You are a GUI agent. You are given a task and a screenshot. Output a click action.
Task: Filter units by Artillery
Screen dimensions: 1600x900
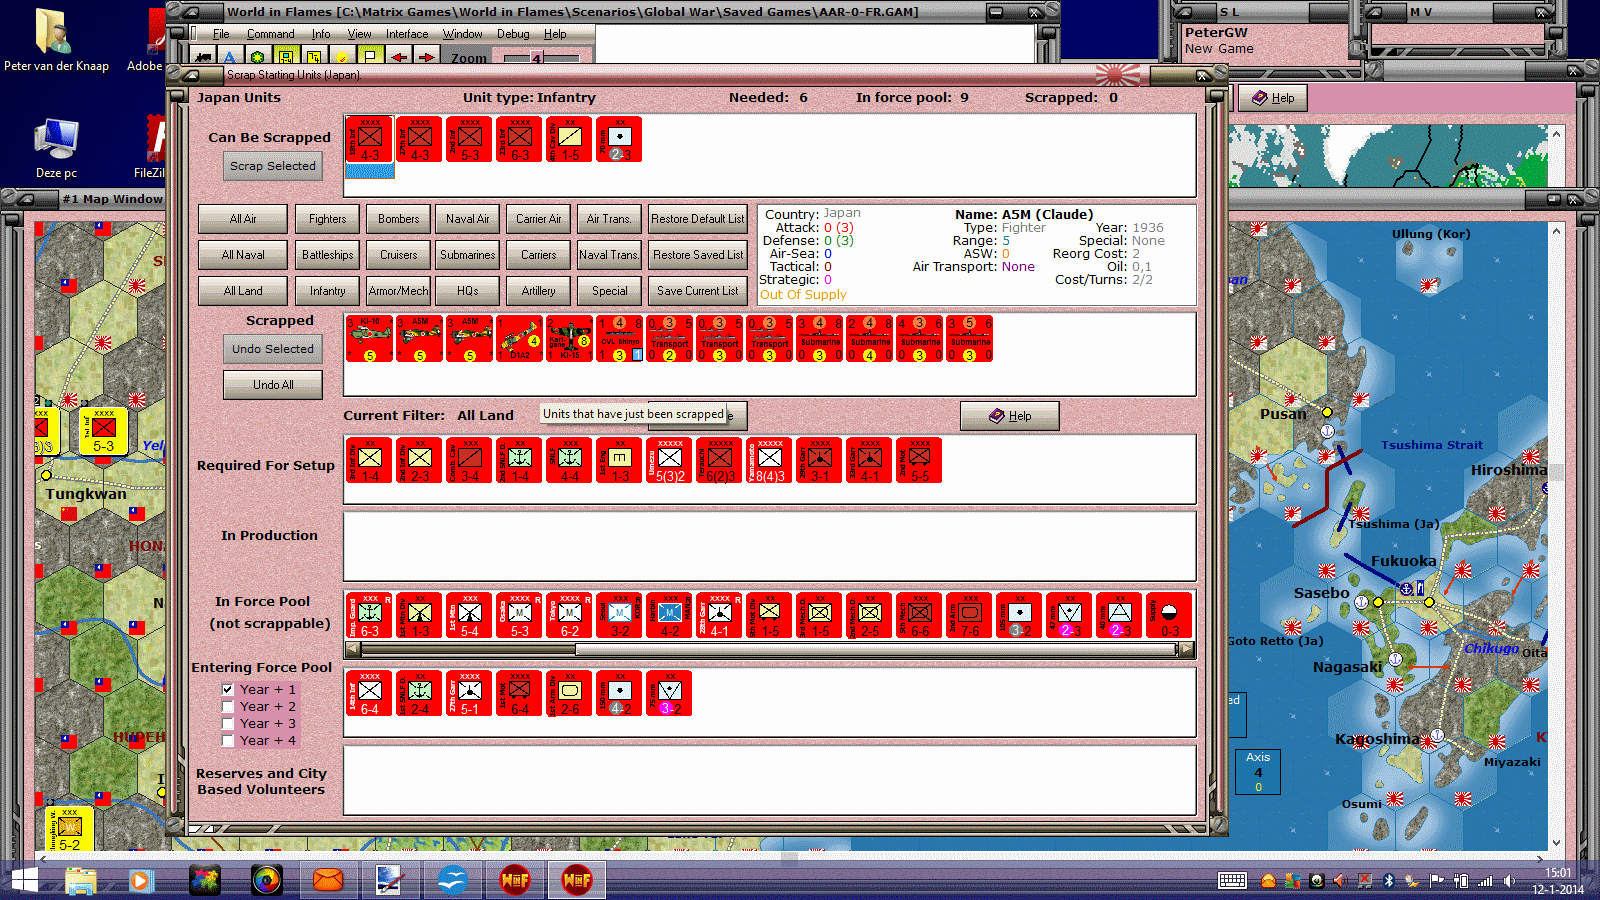(x=538, y=291)
